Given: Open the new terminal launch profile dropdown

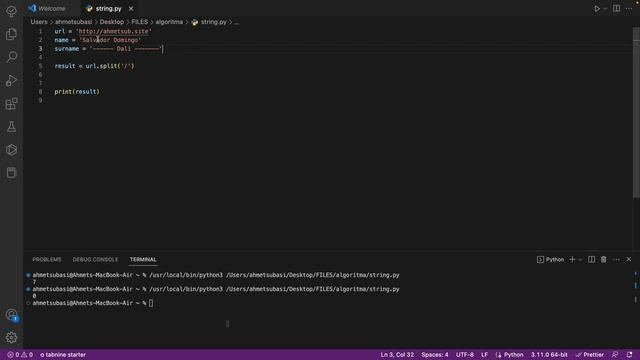Looking at the screenshot, I should click(x=580, y=260).
